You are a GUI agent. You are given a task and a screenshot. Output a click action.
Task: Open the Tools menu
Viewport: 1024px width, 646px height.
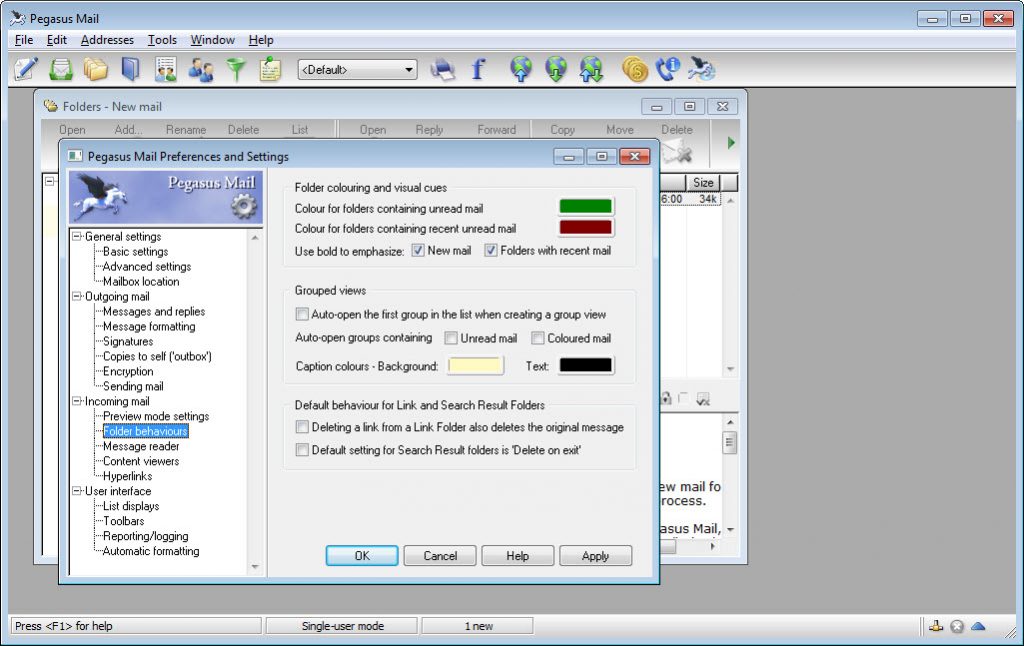coord(162,40)
